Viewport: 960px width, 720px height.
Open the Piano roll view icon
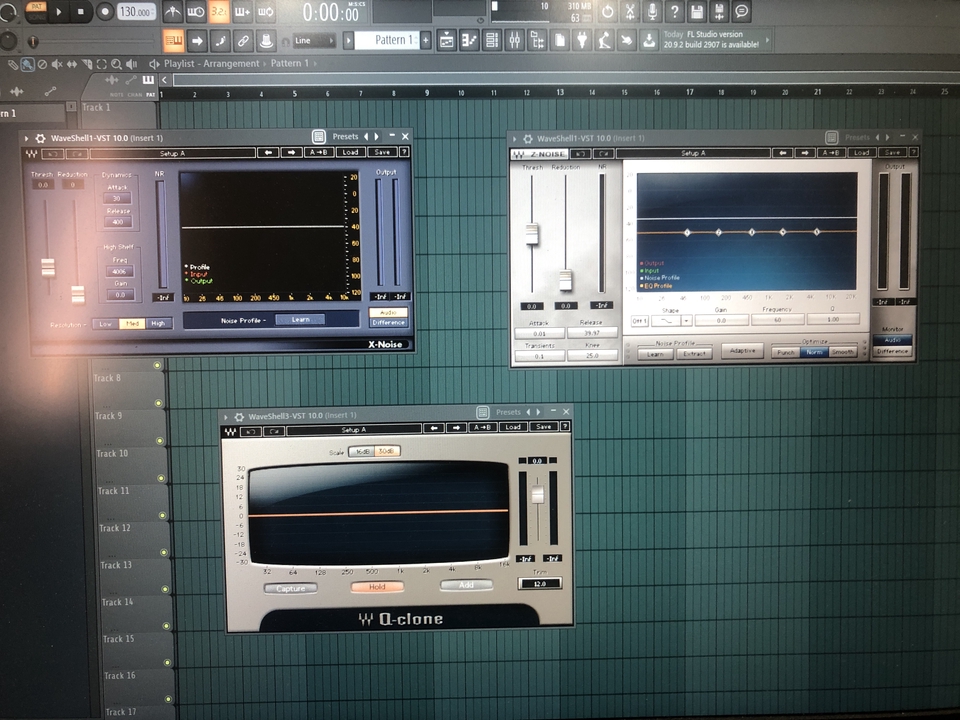[x=470, y=41]
